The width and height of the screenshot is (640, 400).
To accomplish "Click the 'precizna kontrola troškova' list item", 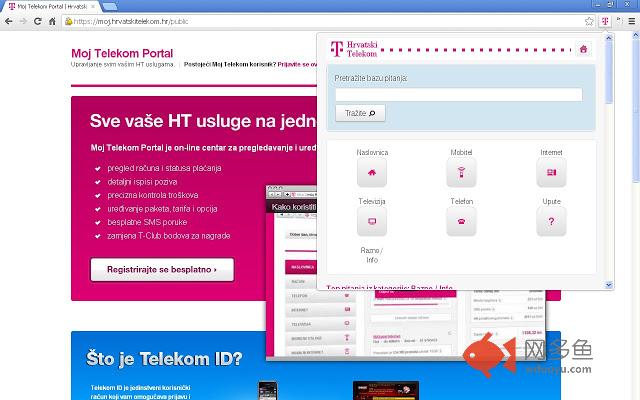I will coord(153,195).
